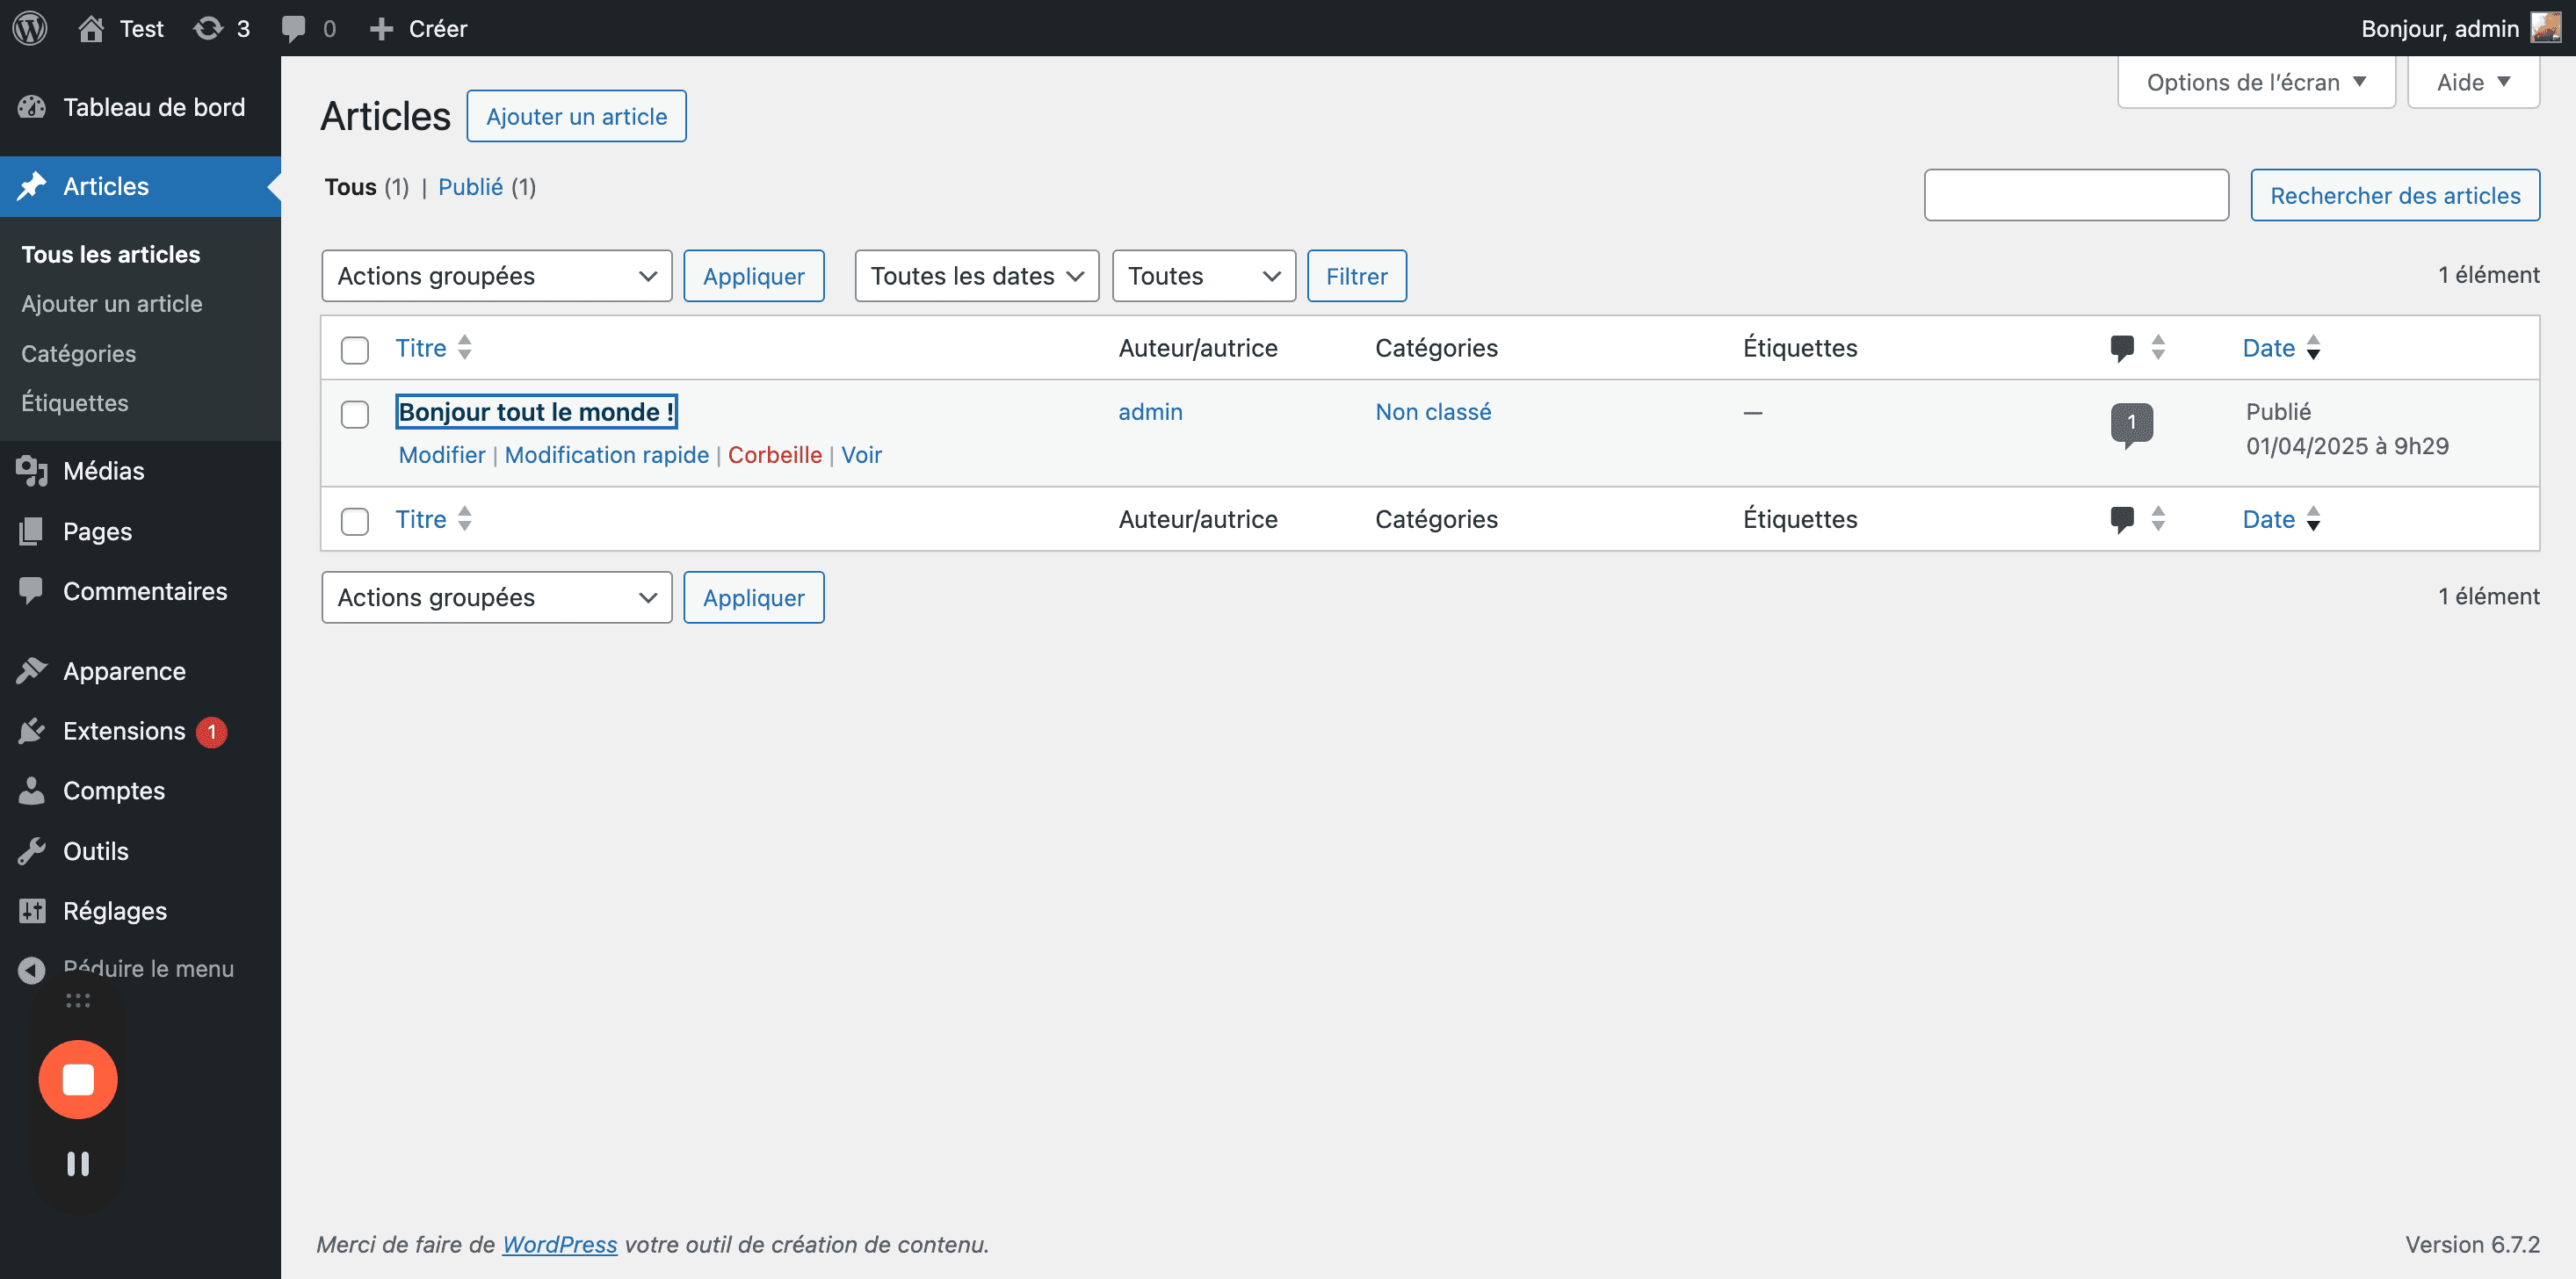Expand the Aide help panel

2474,82
